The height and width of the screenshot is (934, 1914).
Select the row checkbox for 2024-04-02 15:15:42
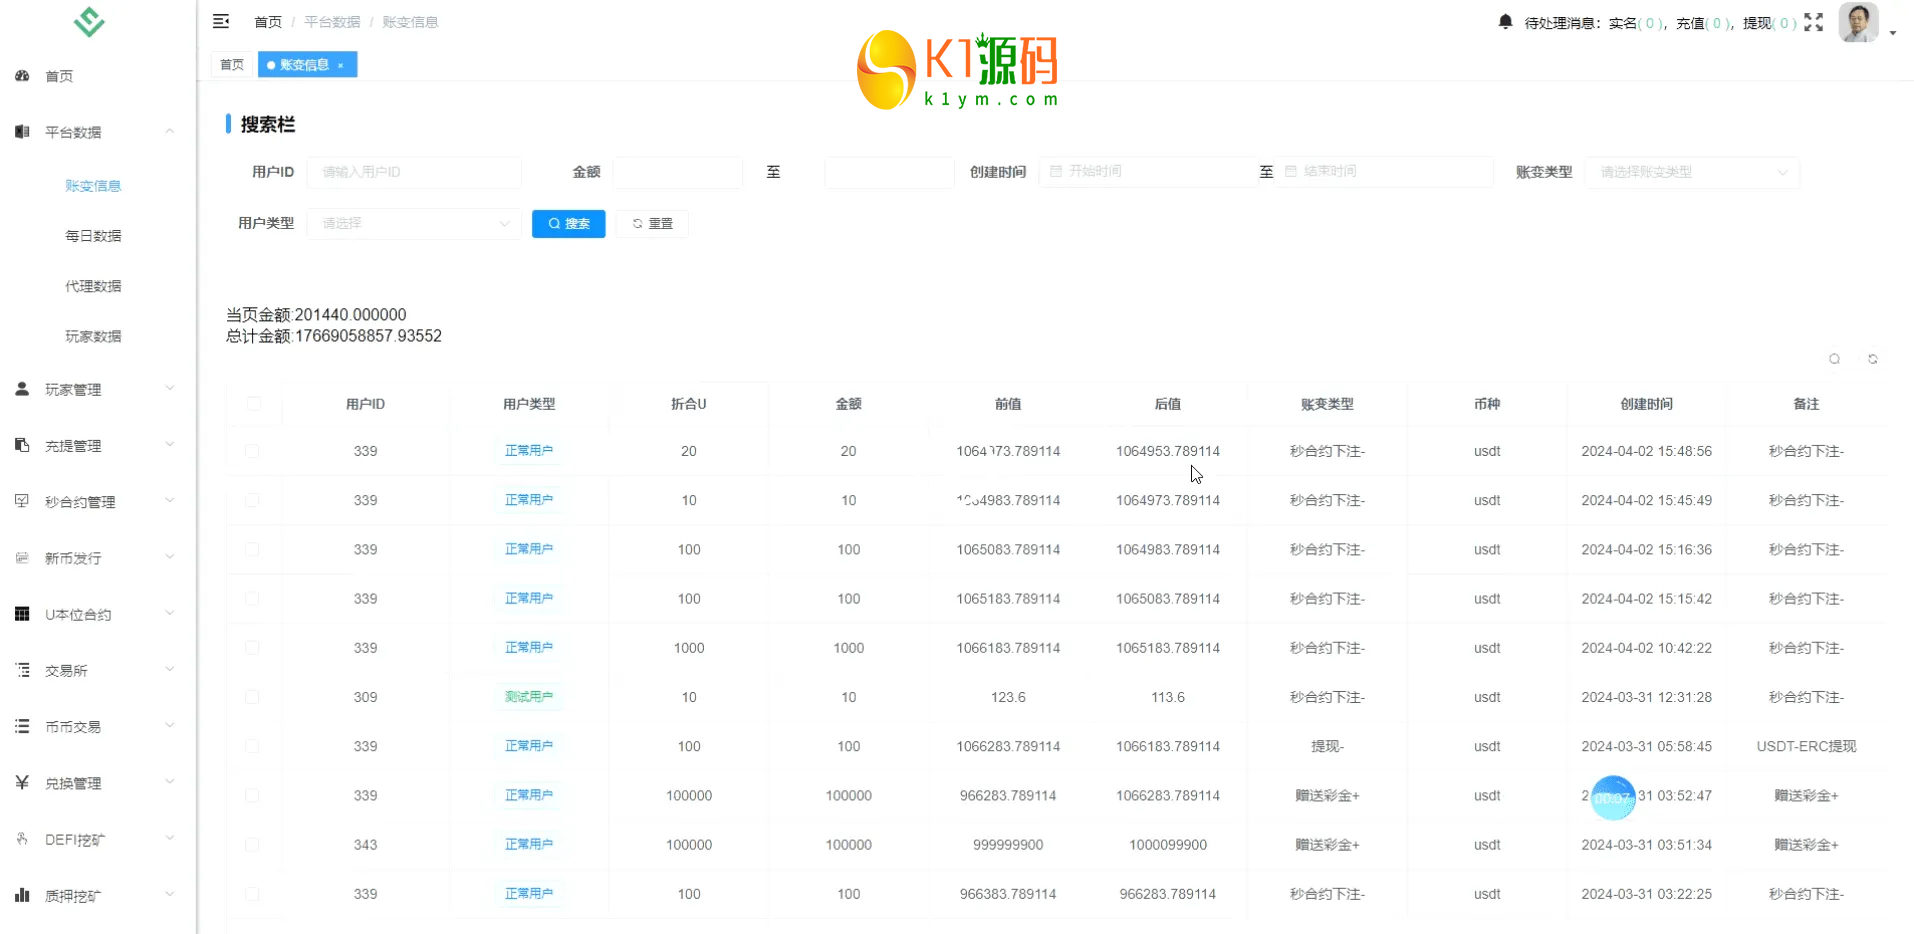[252, 598]
